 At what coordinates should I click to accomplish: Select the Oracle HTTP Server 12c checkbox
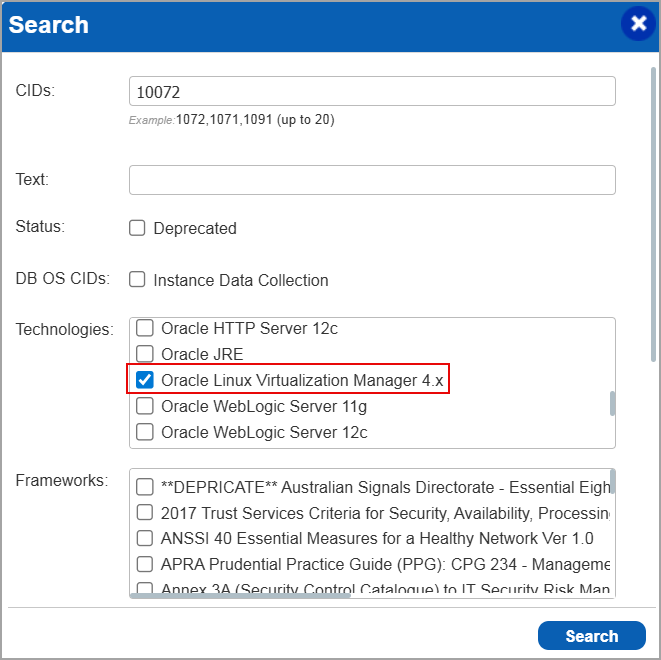(x=145, y=328)
